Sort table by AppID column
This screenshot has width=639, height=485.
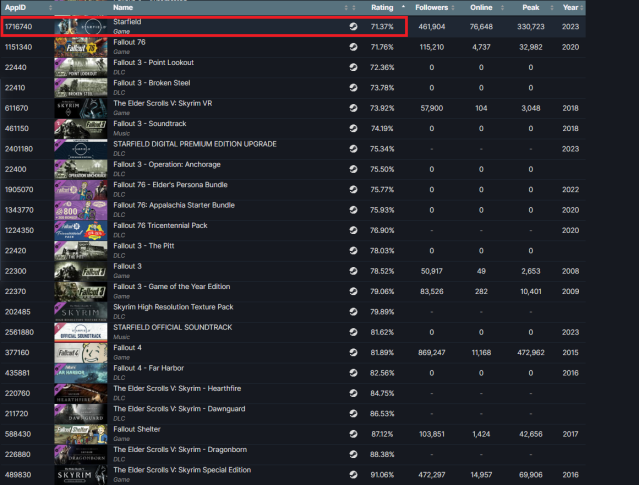point(15,7)
